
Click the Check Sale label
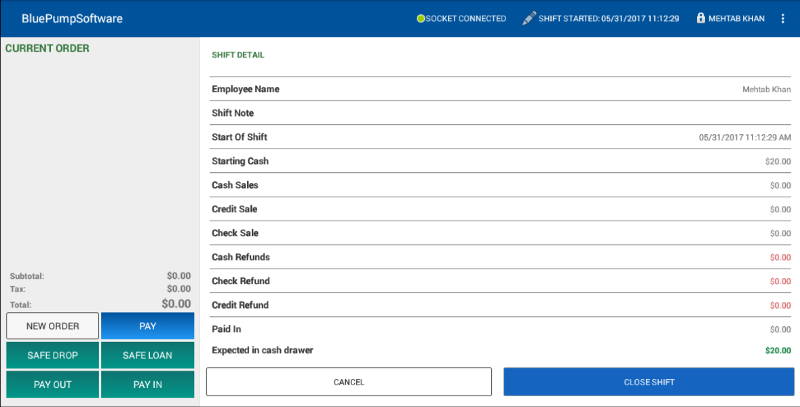pyautogui.click(x=235, y=233)
